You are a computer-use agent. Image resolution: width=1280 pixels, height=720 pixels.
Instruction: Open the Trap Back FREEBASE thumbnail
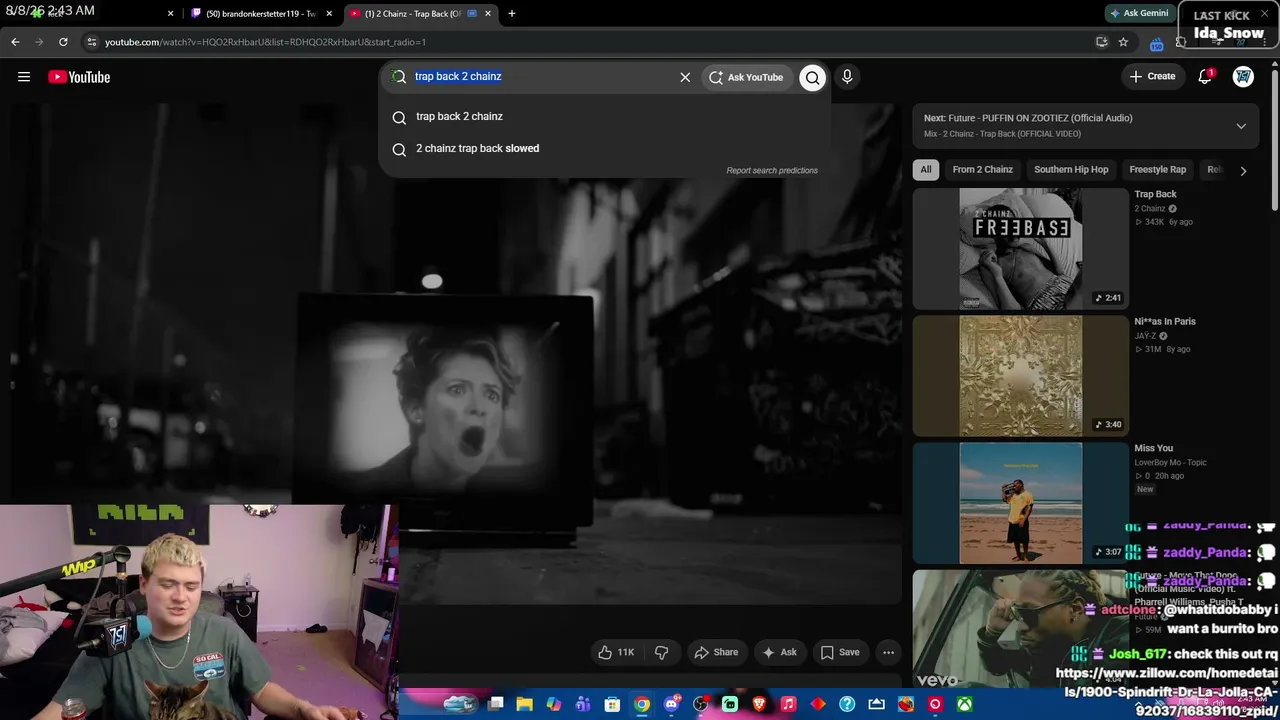coord(1020,249)
